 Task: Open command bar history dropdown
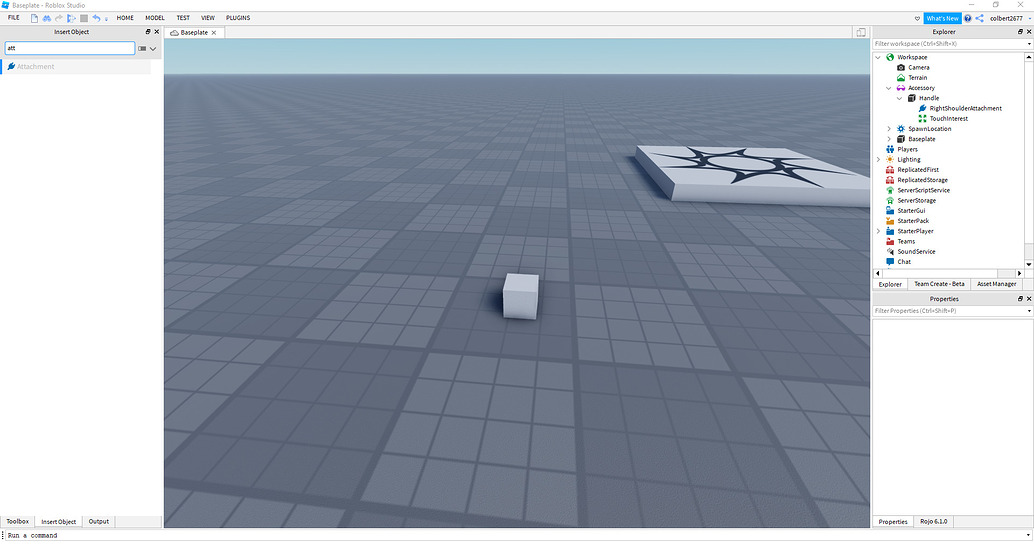tap(1028, 536)
